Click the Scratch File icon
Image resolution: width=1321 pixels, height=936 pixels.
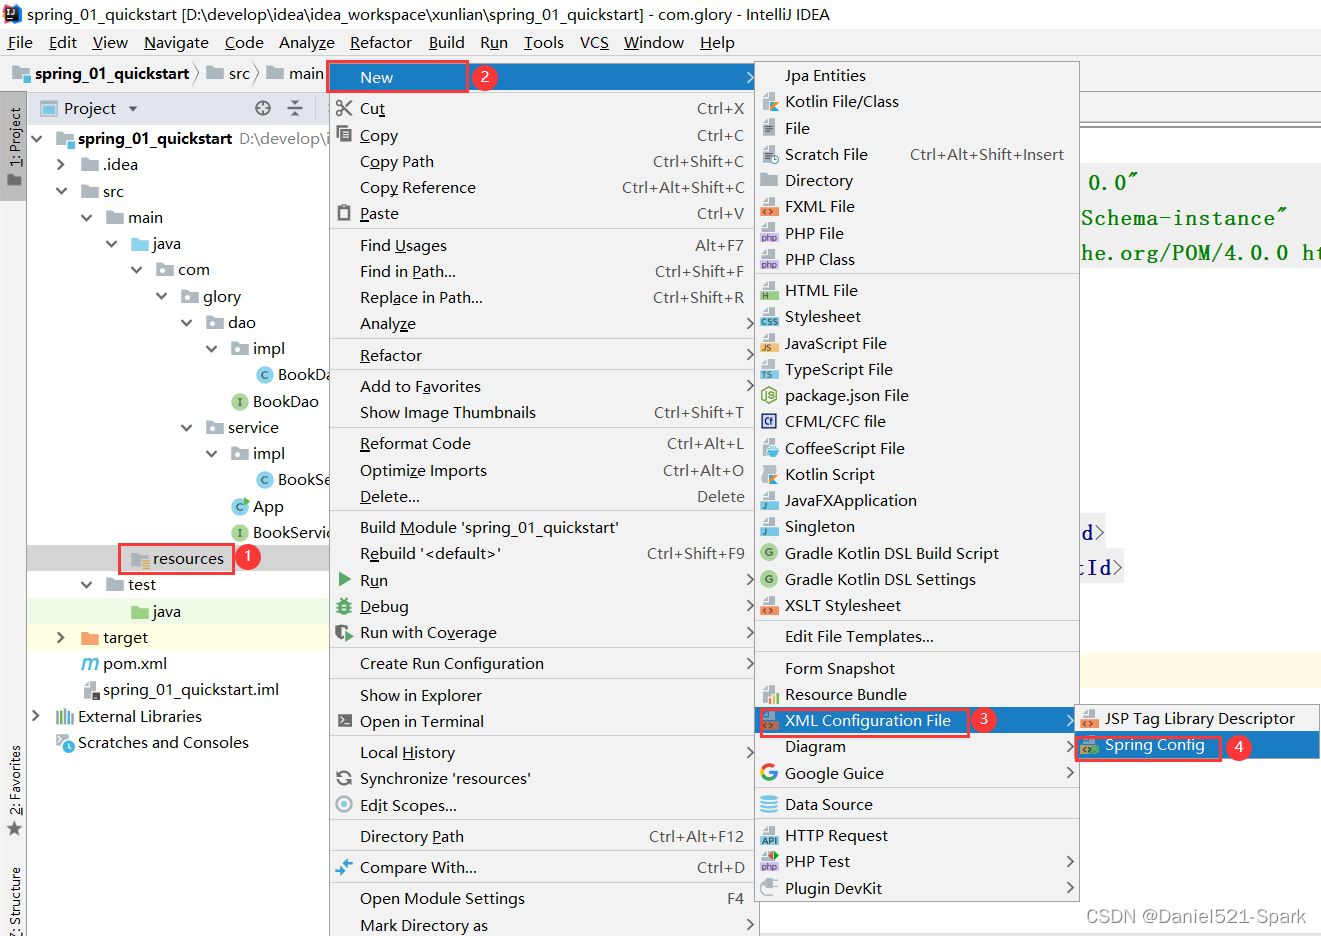(769, 154)
